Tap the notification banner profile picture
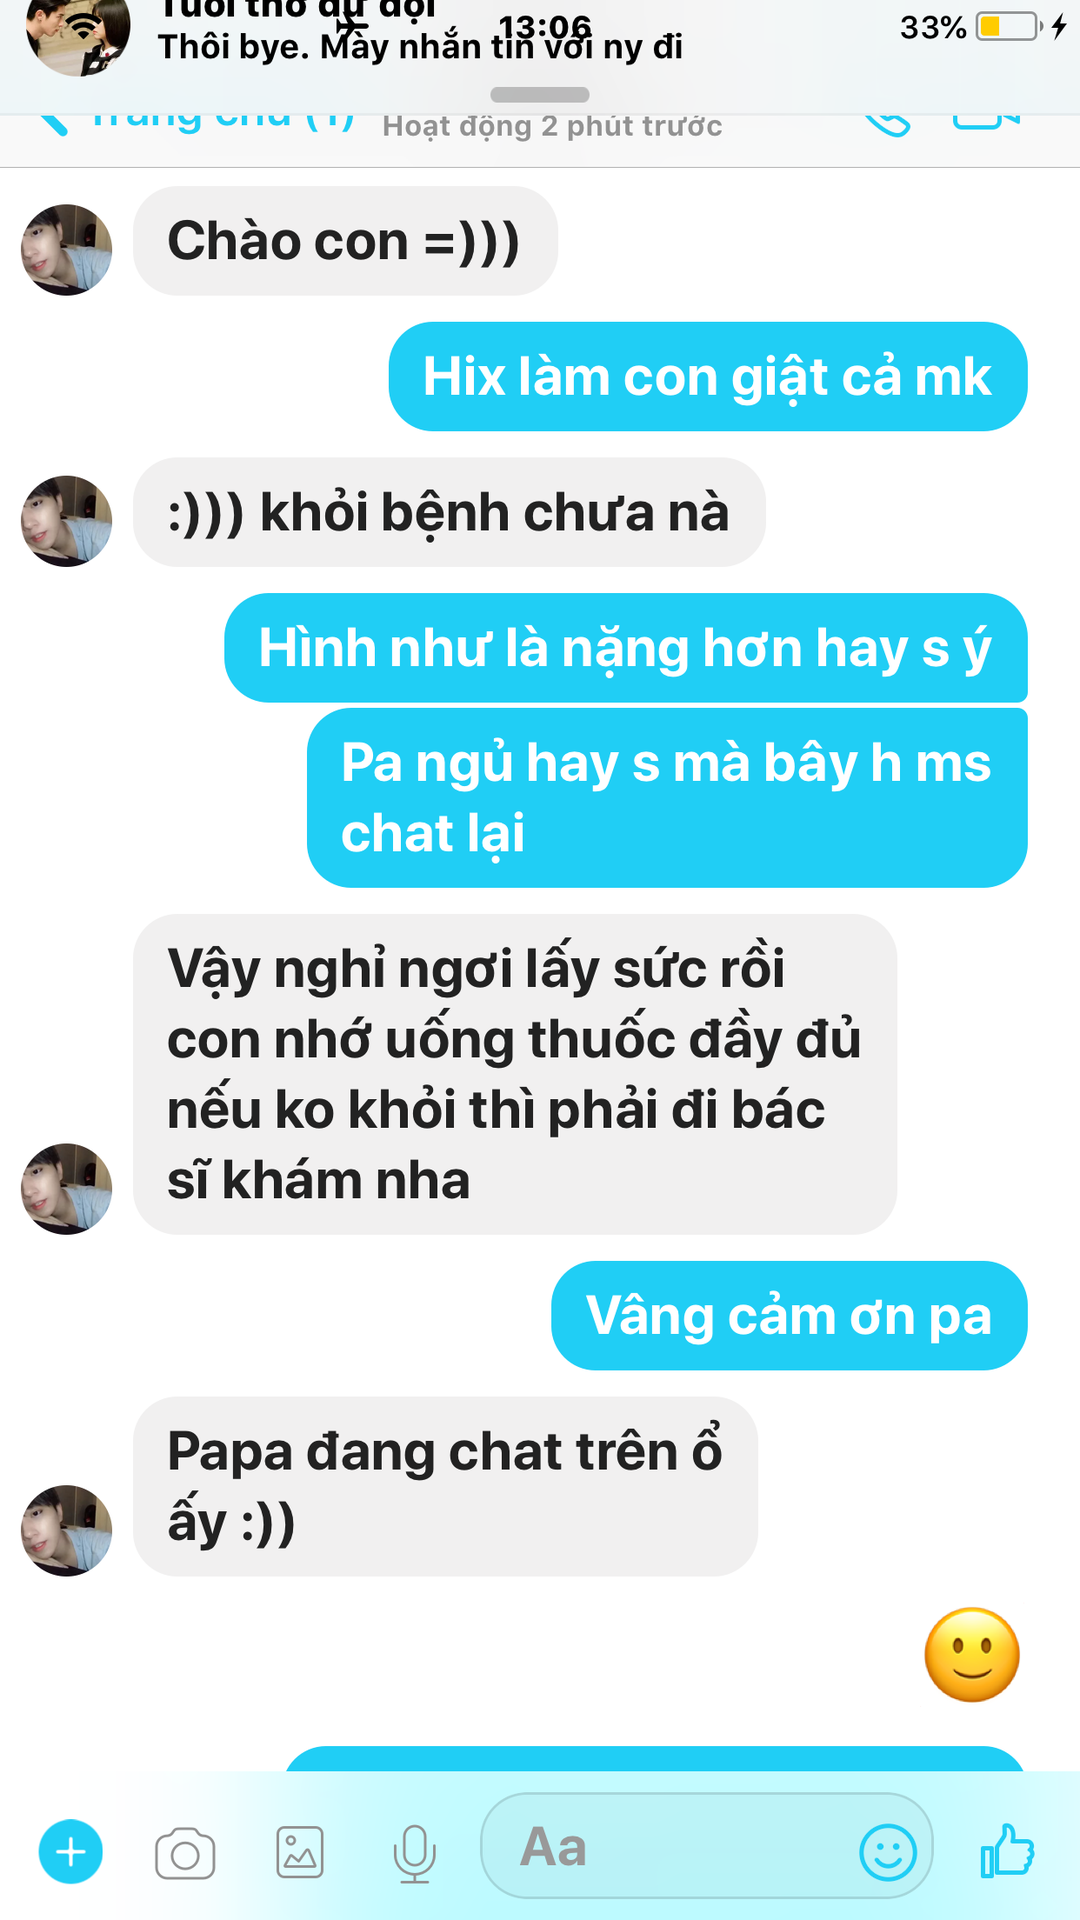Screen dimensions: 1080x1920 [x=78, y=36]
